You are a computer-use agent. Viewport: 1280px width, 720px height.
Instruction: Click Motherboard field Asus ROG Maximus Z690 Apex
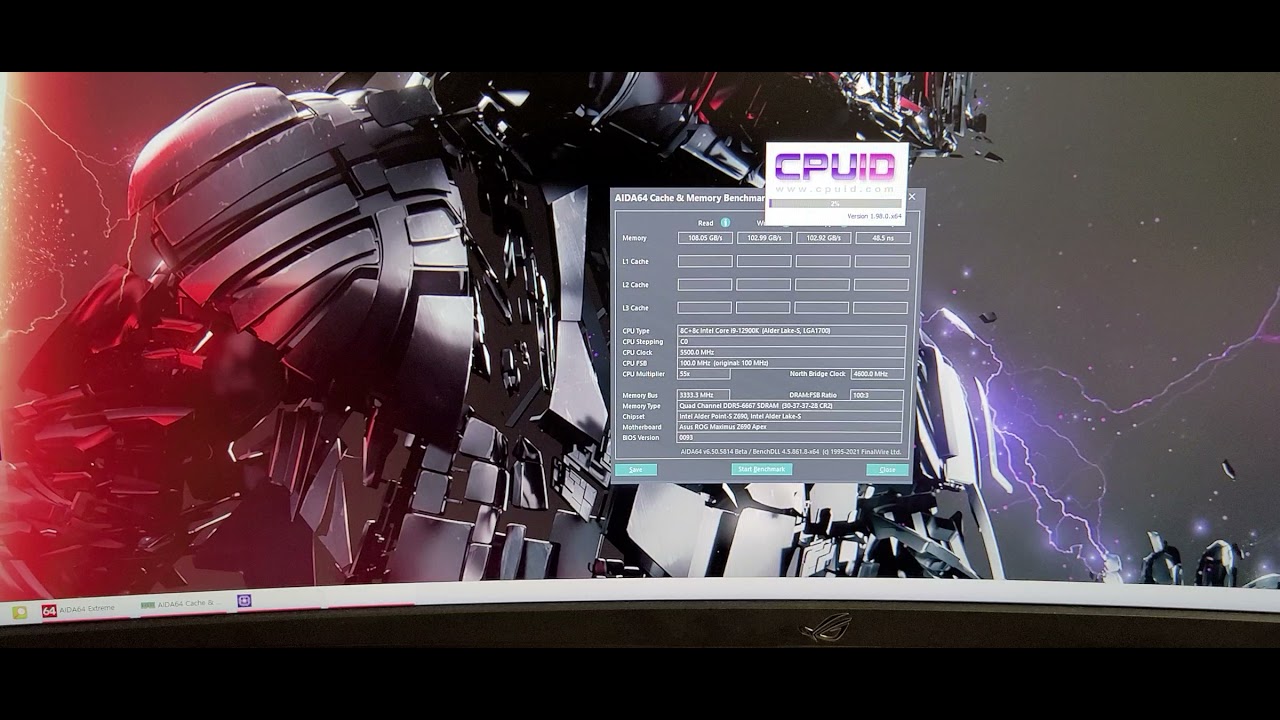coord(790,427)
